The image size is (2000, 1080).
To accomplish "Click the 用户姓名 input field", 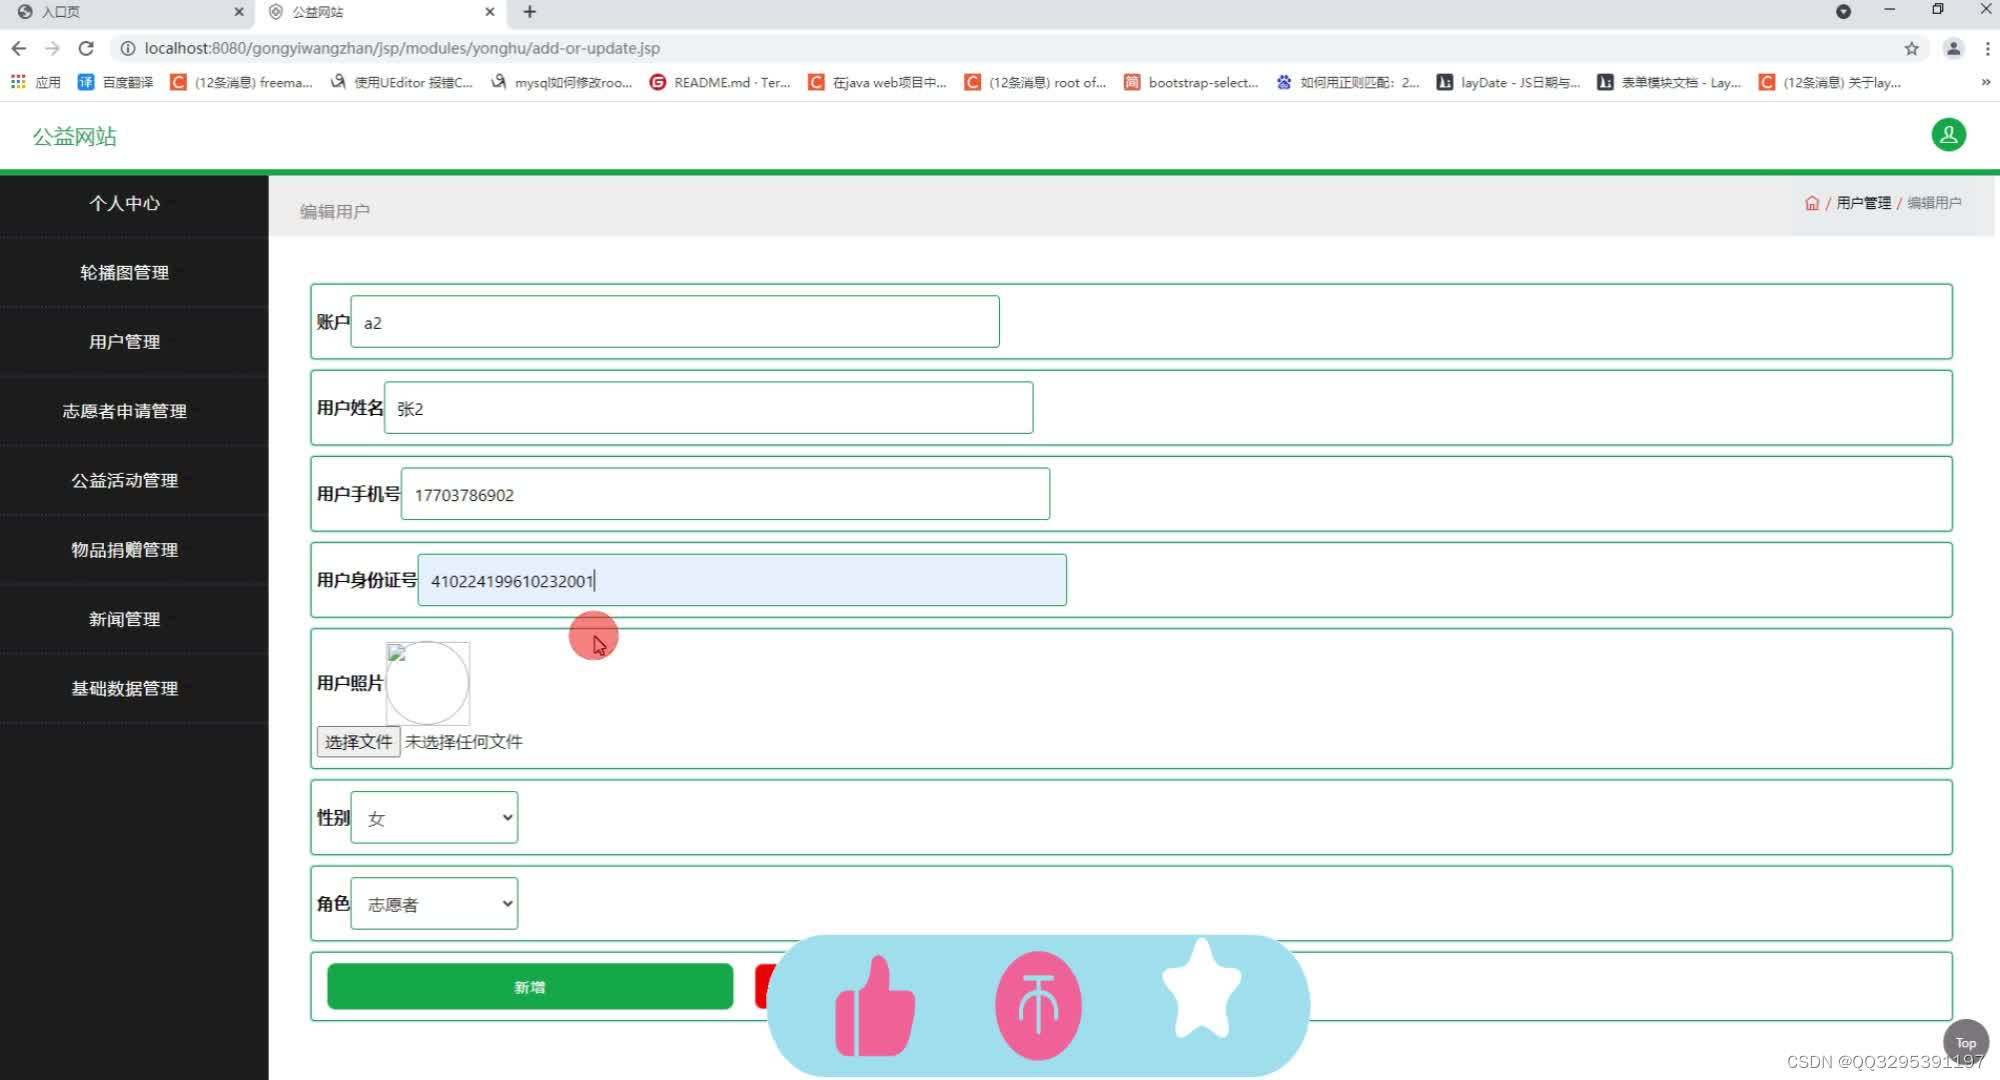I will [708, 408].
